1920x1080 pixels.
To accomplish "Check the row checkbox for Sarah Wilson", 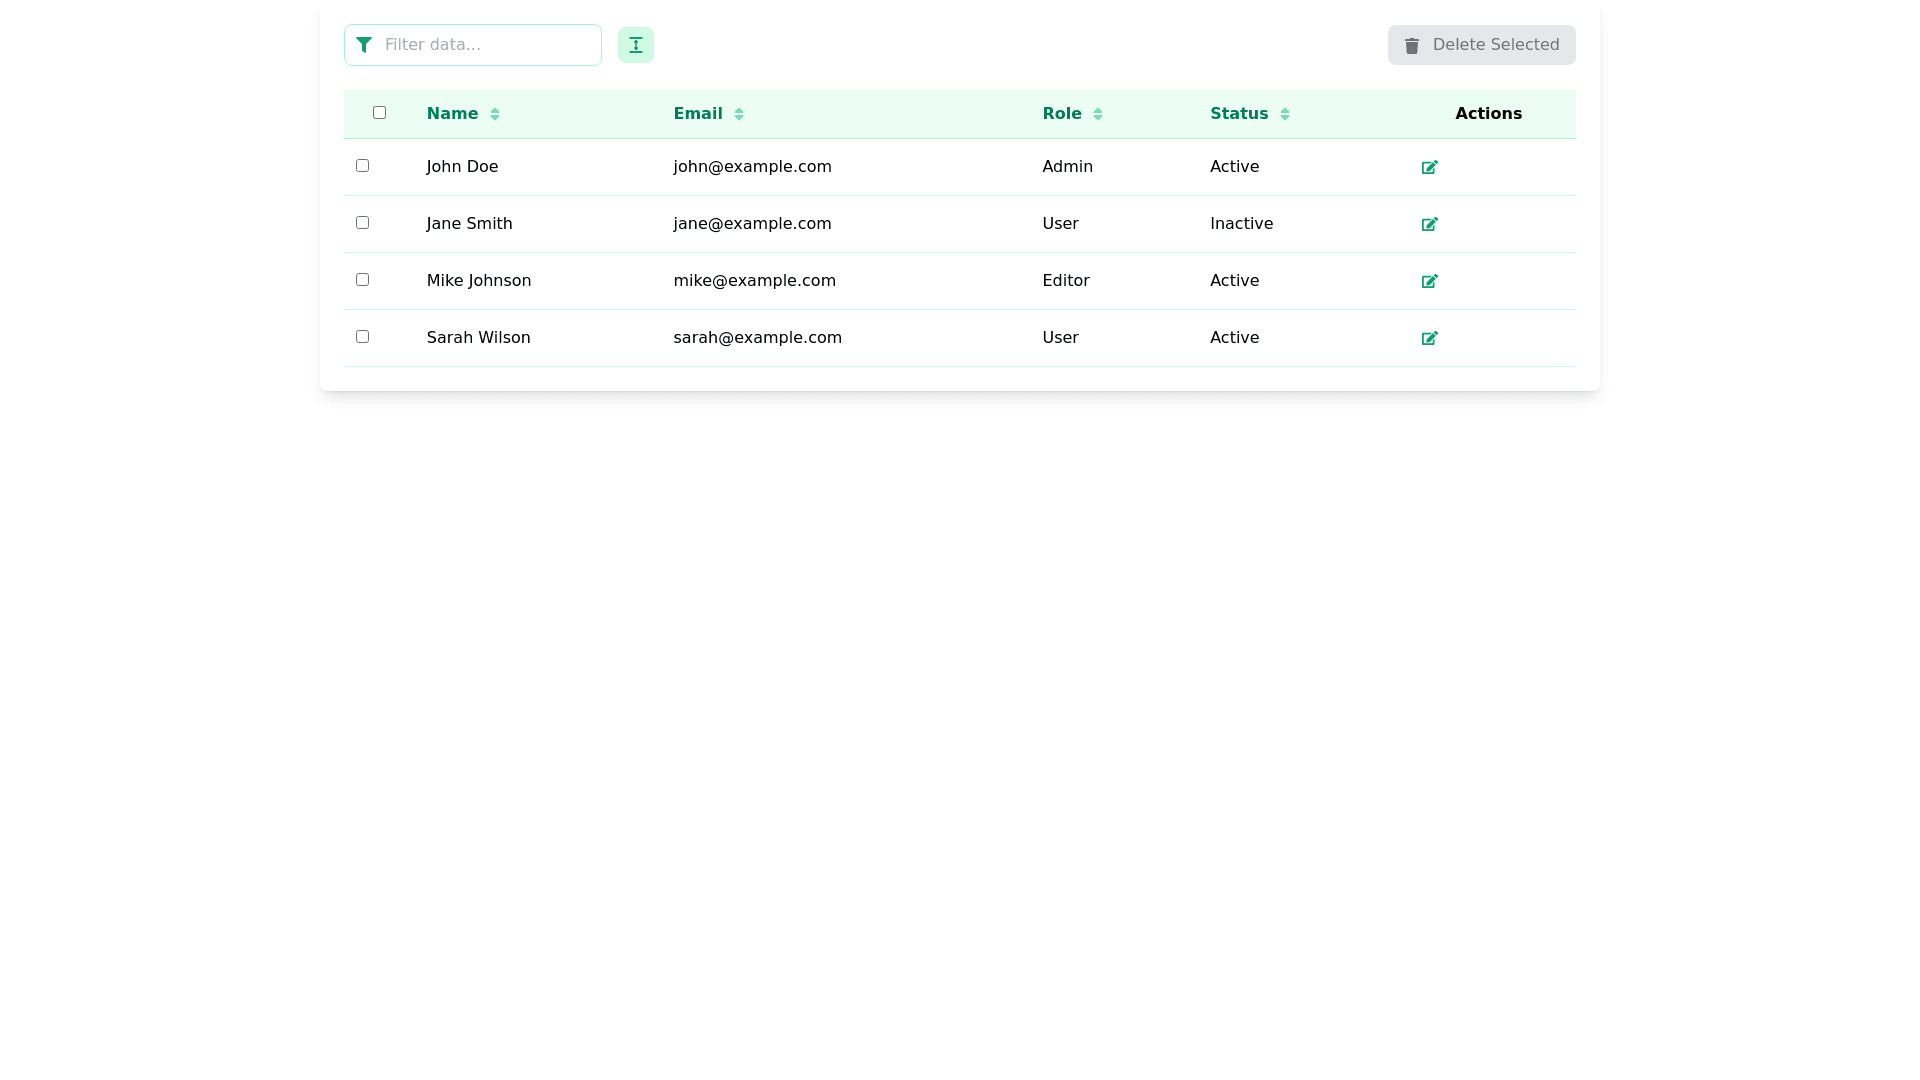I will tap(362, 336).
